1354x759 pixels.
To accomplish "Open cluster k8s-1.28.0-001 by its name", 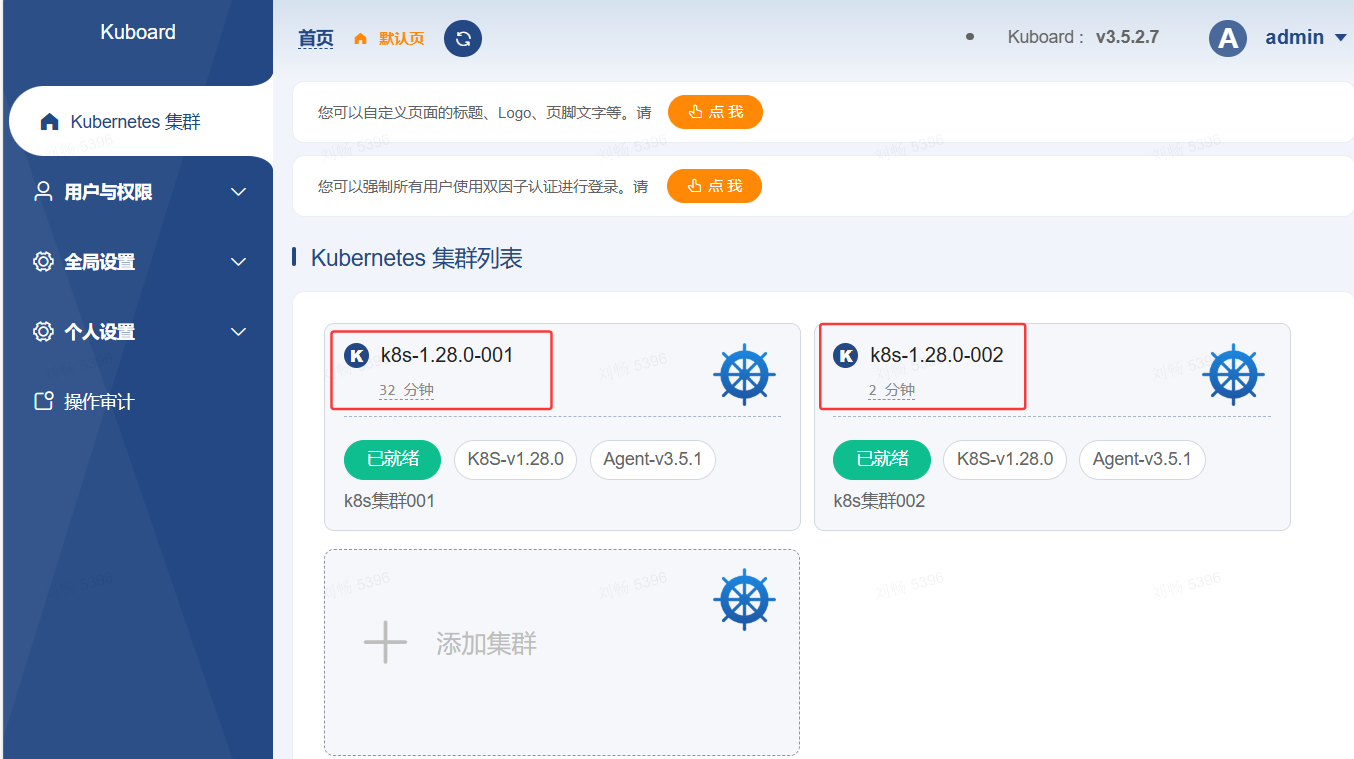I will tap(447, 355).
